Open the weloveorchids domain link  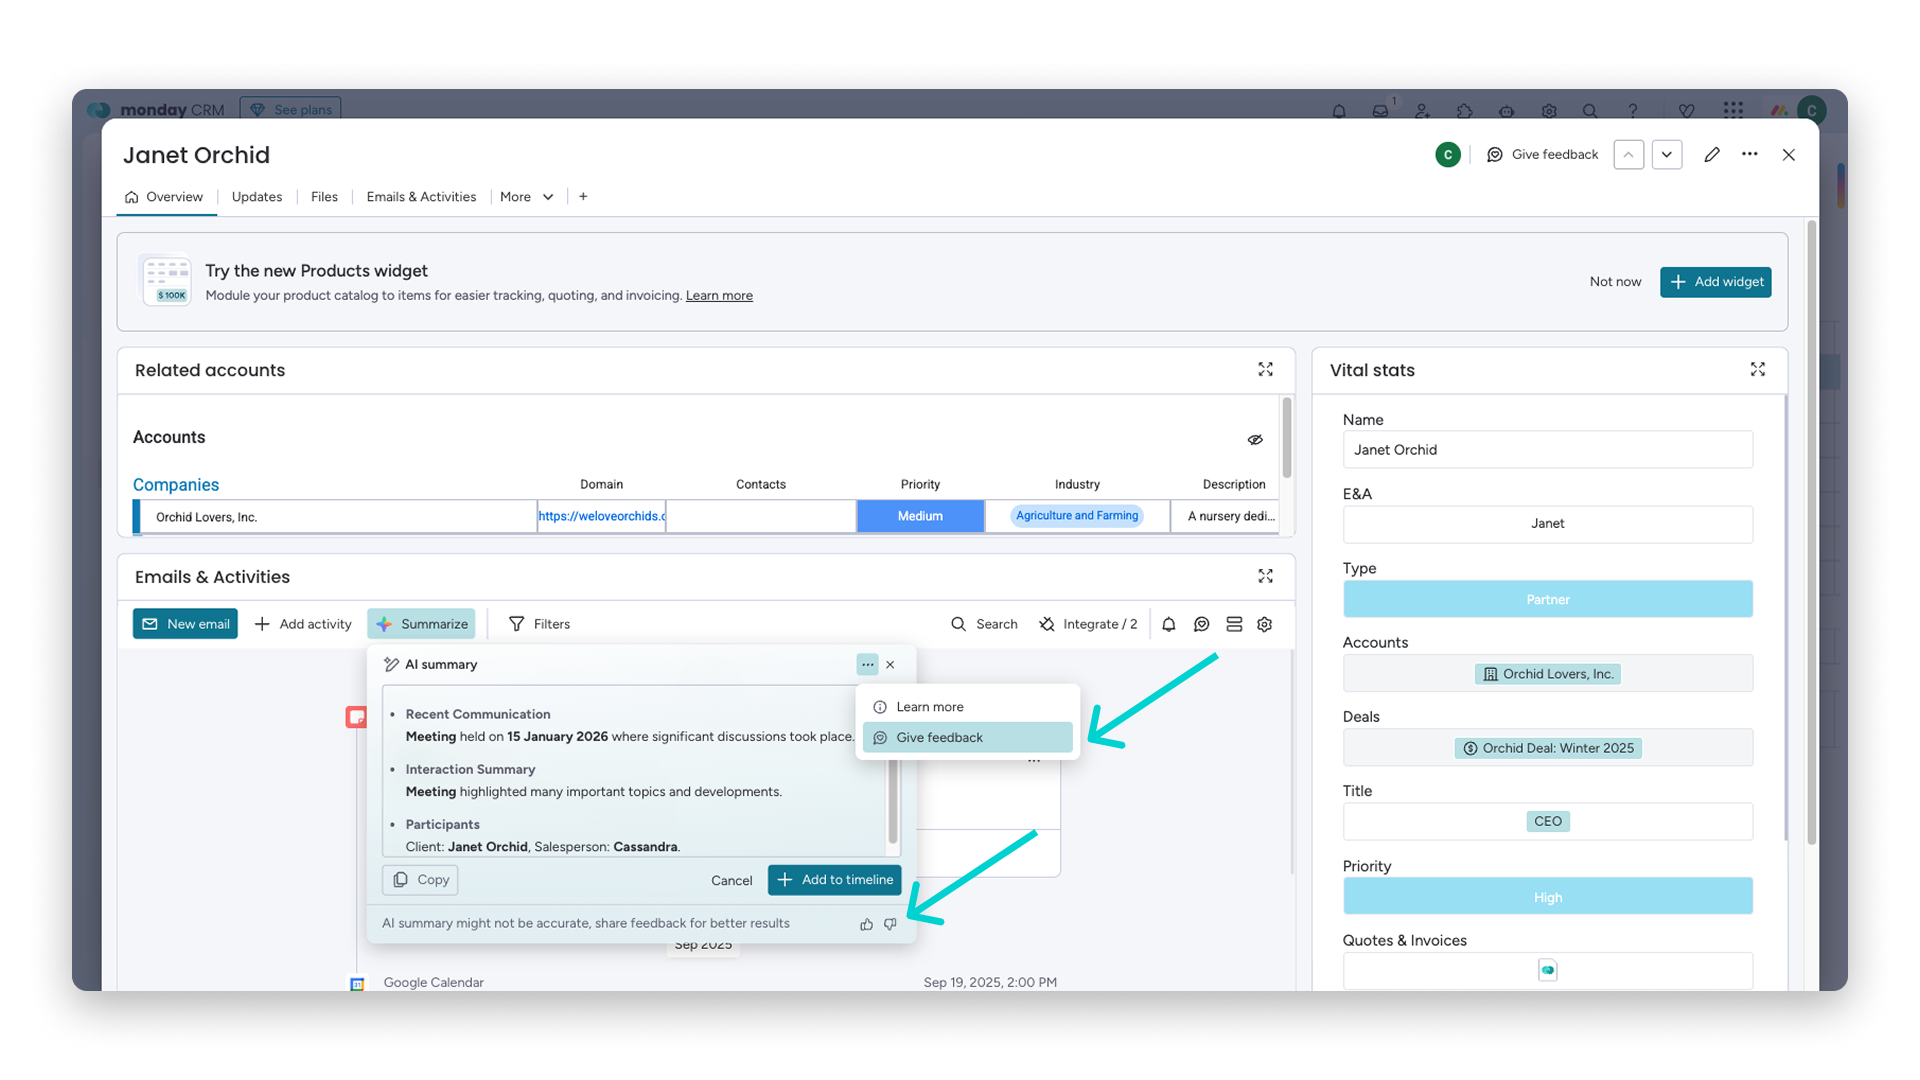coord(602,516)
